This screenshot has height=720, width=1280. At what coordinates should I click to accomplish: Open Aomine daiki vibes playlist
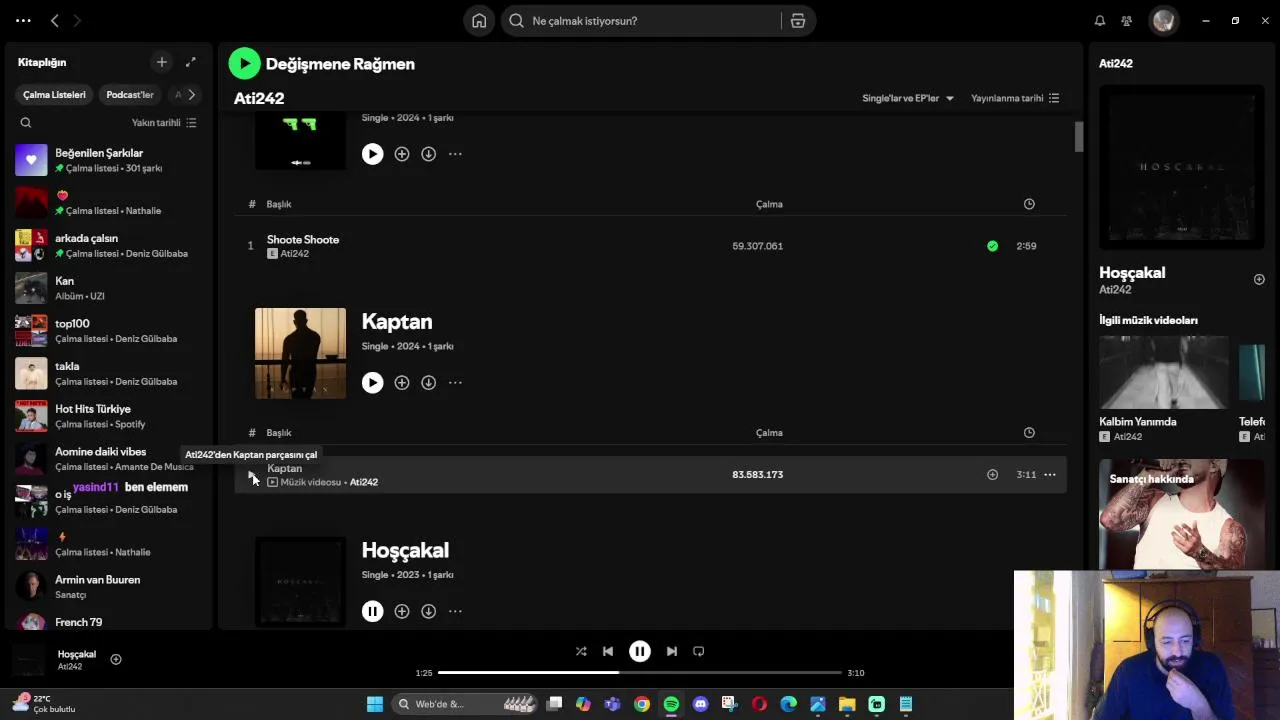pyautogui.click(x=108, y=459)
